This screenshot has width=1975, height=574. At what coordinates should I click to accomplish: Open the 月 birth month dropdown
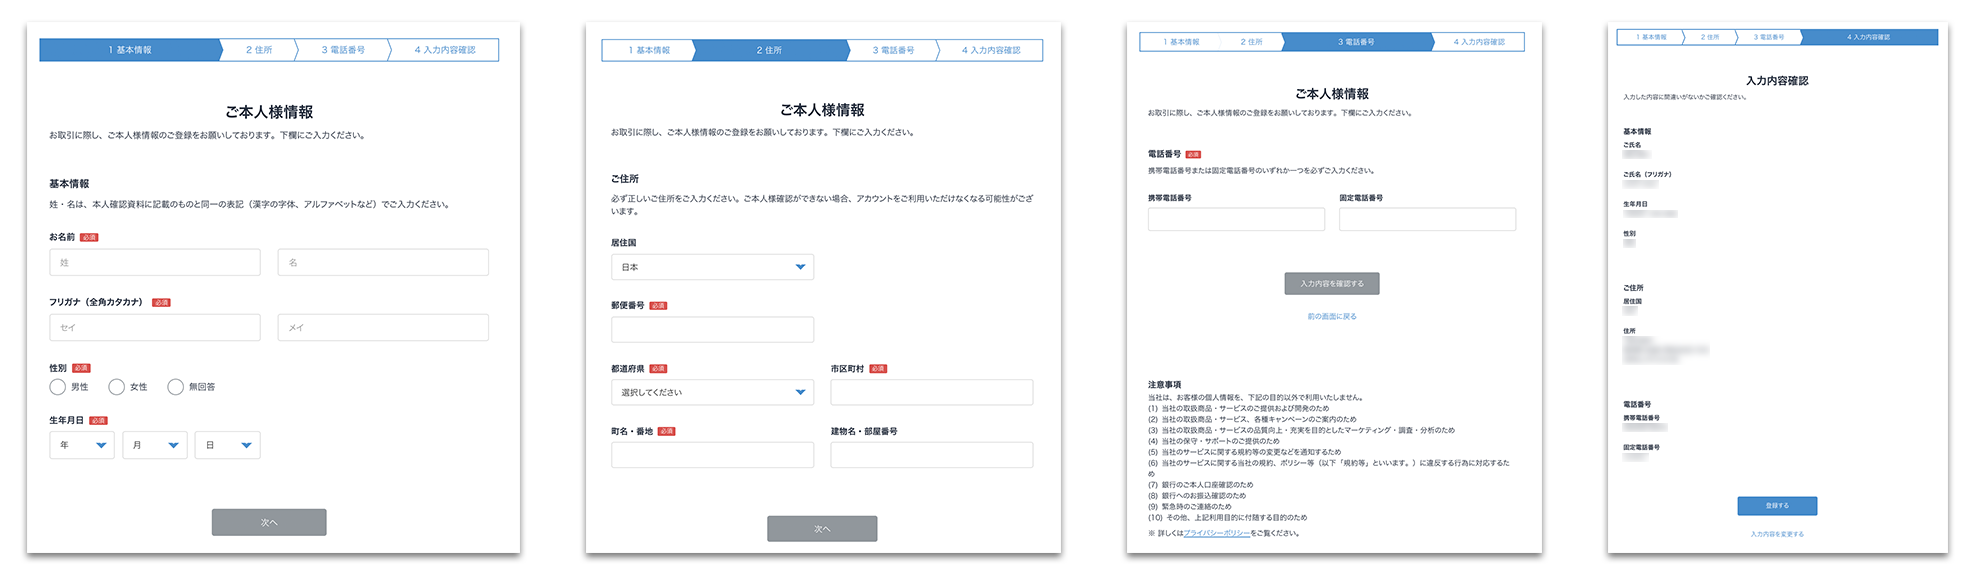(x=155, y=445)
